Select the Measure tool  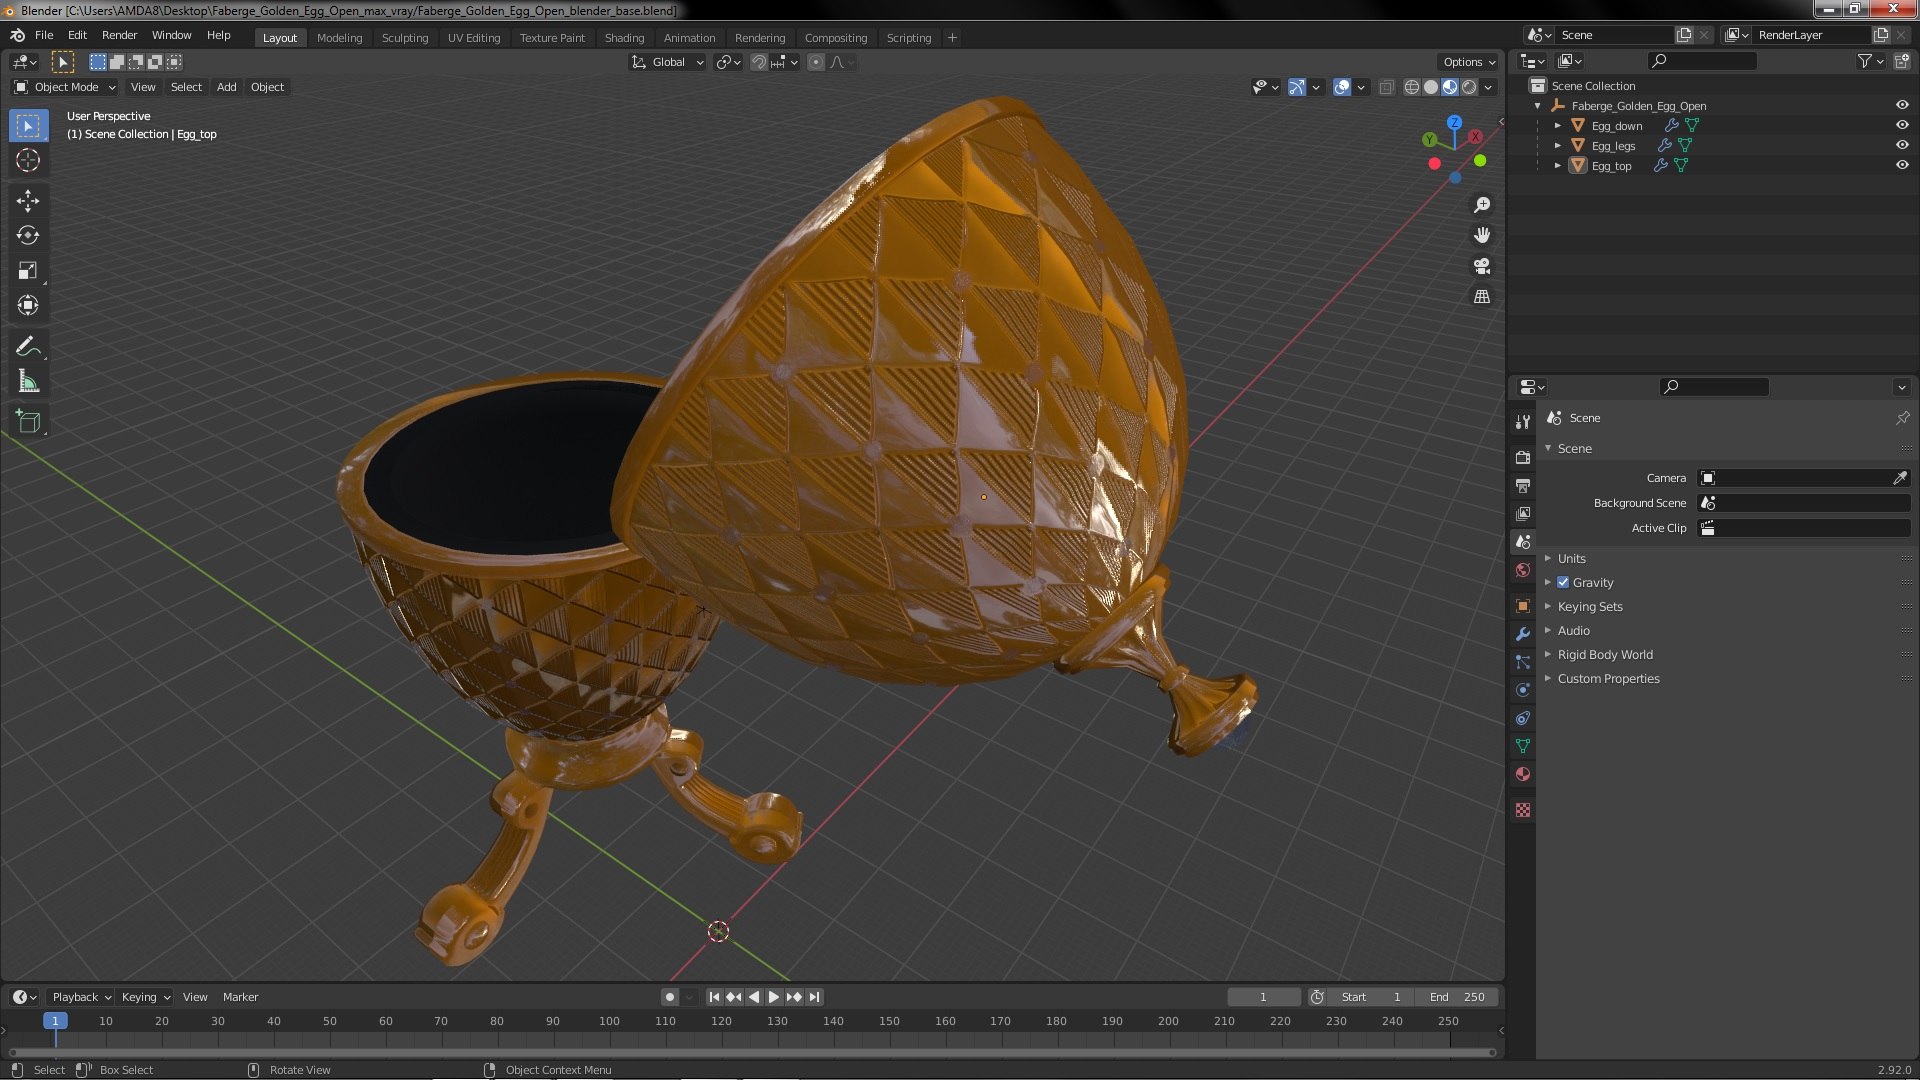click(28, 381)
